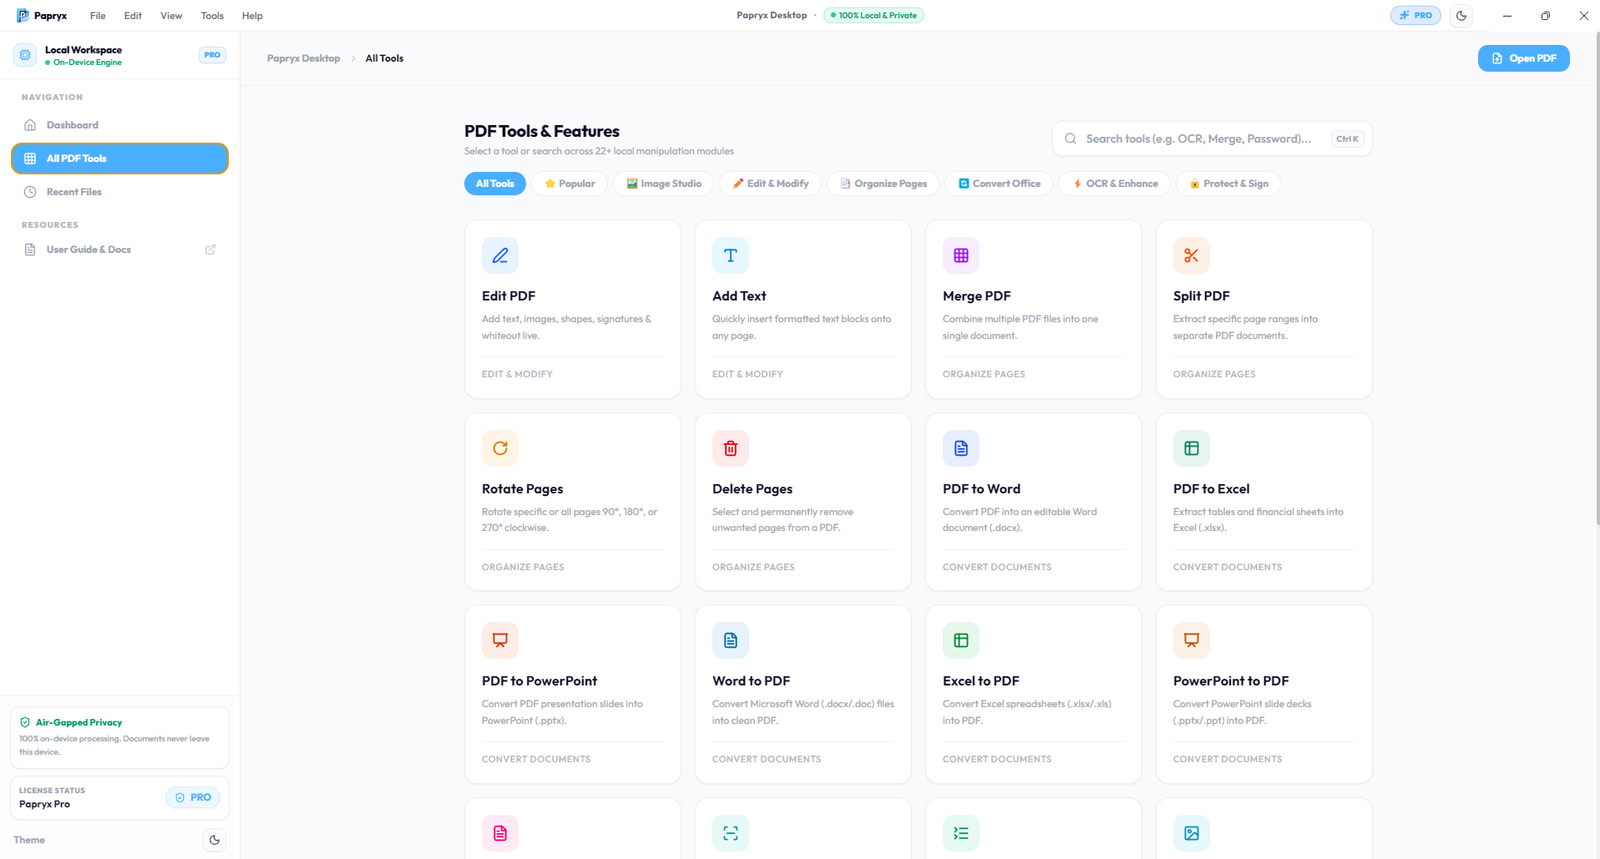
Task: Open Recent Files in sidebar
Action: click(120, 192)
